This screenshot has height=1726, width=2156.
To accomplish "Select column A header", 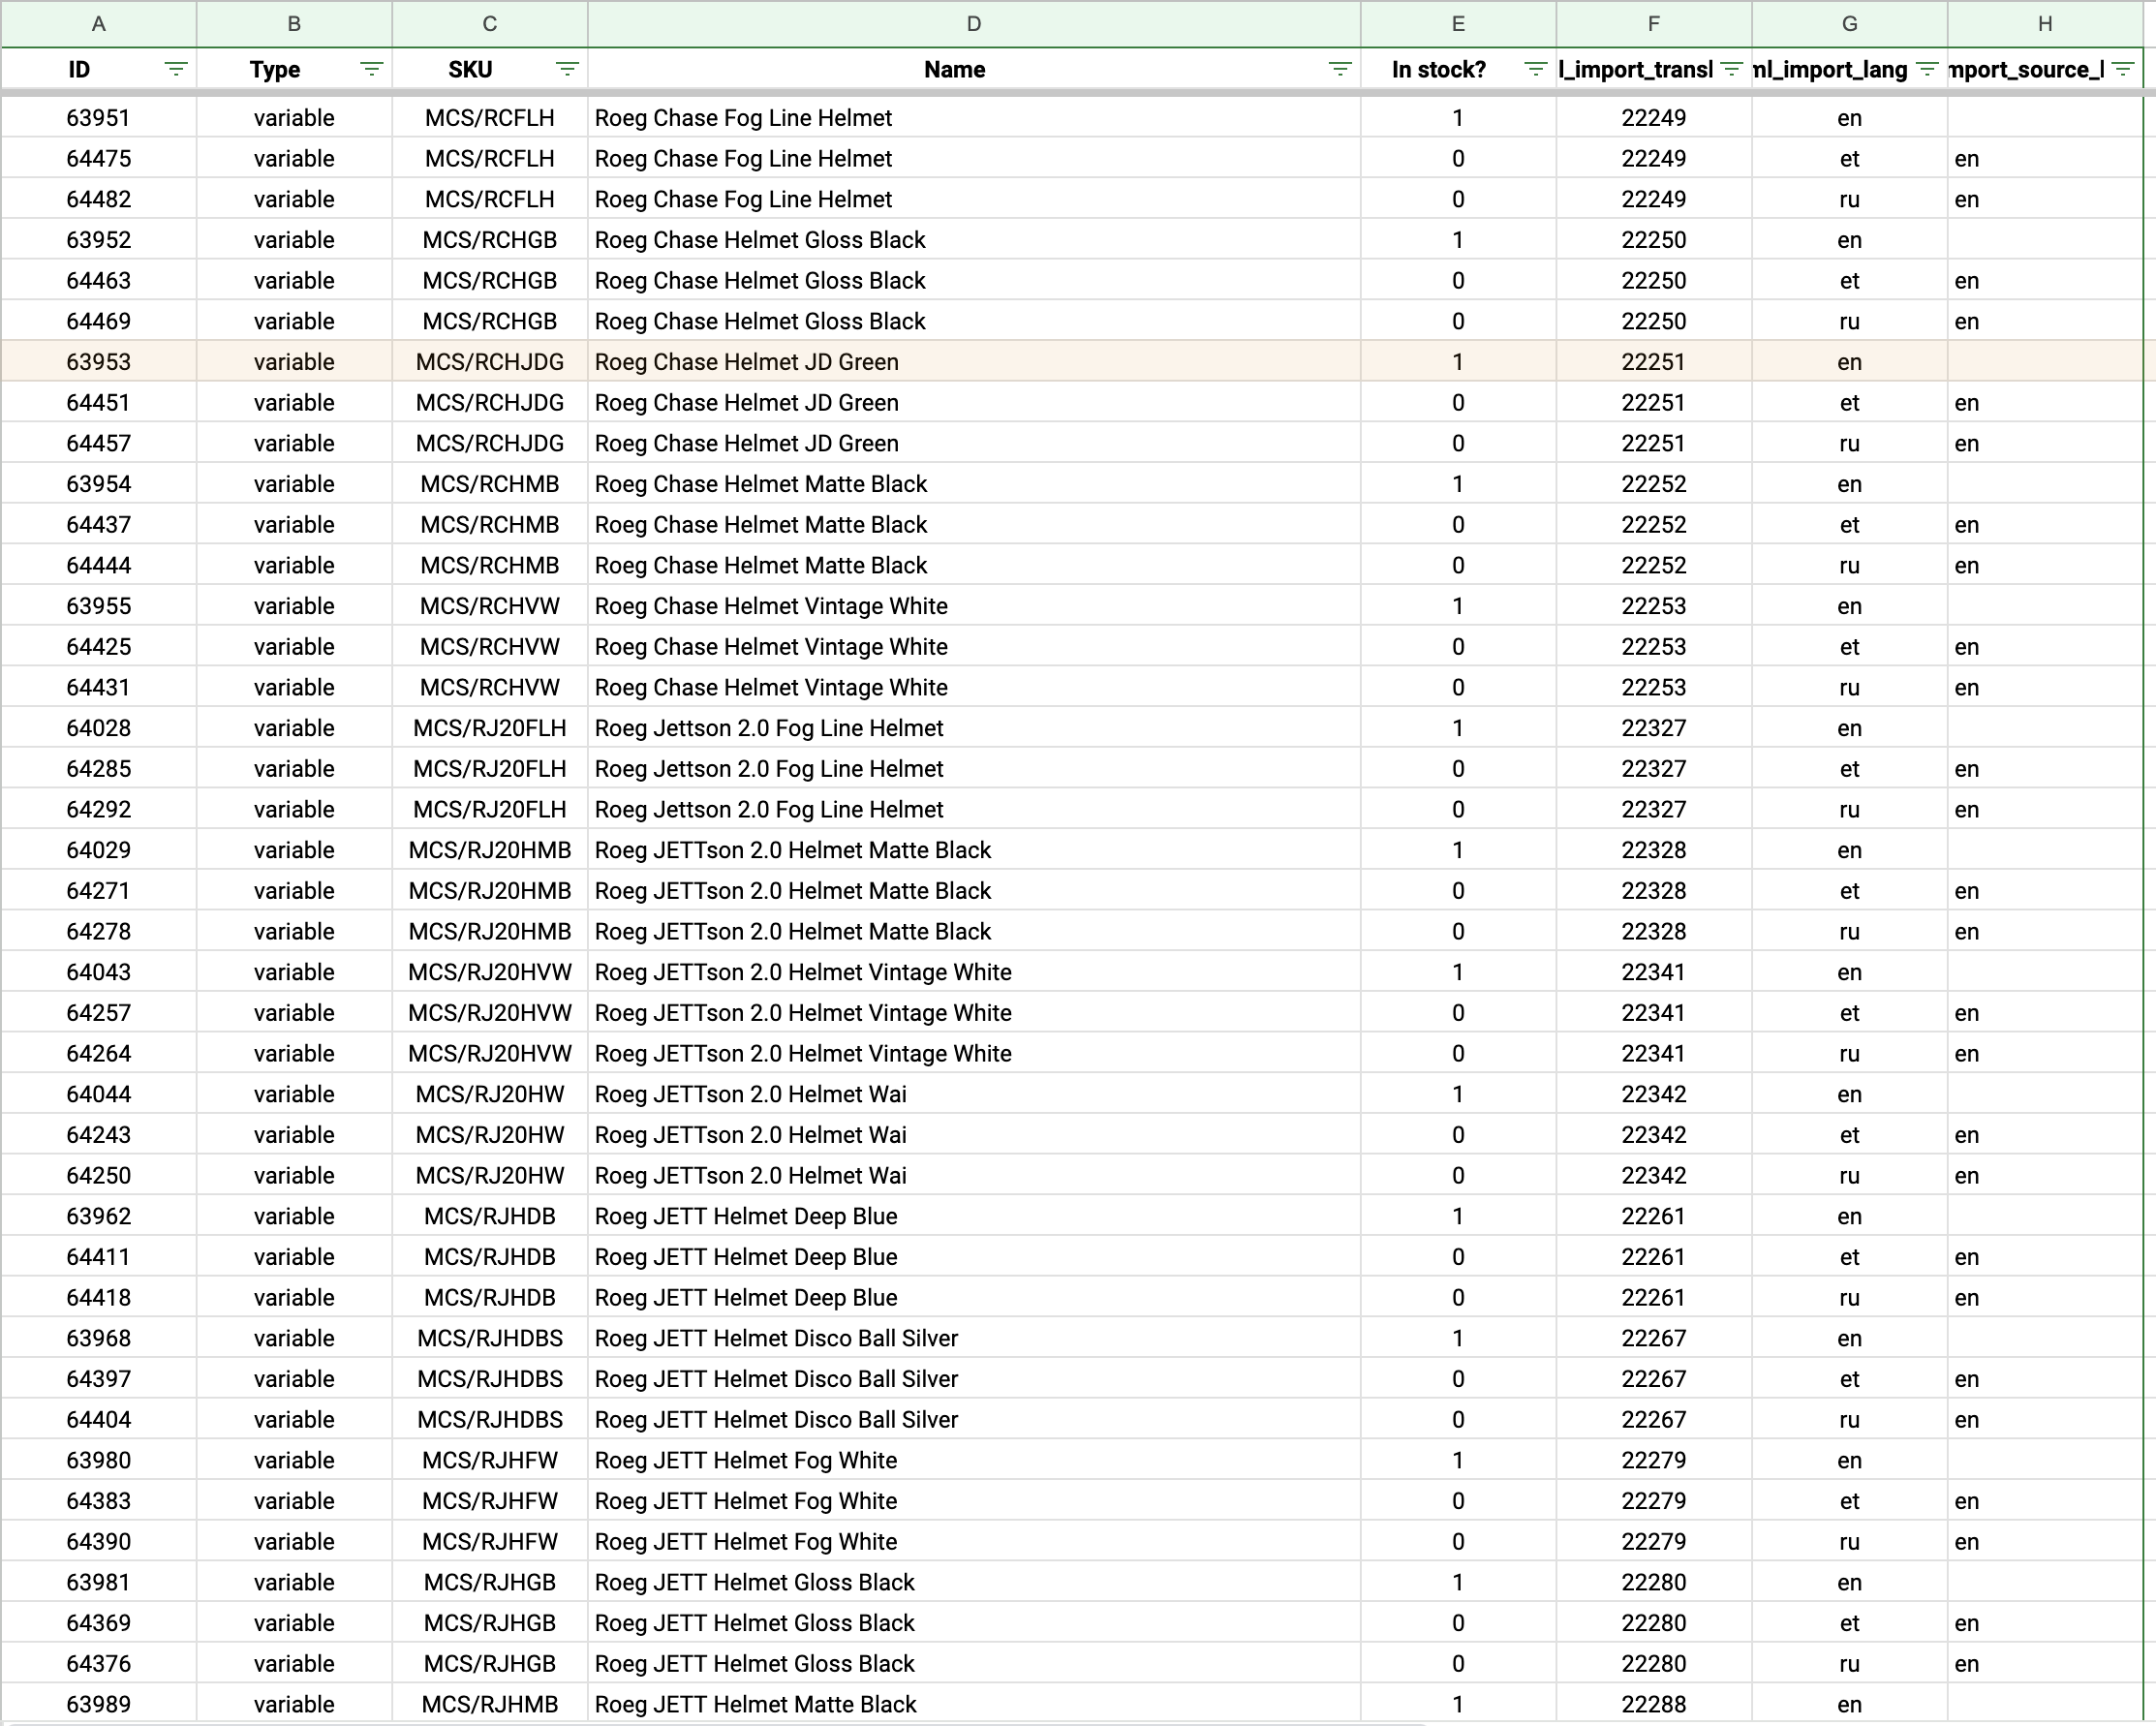I will 98,24.
